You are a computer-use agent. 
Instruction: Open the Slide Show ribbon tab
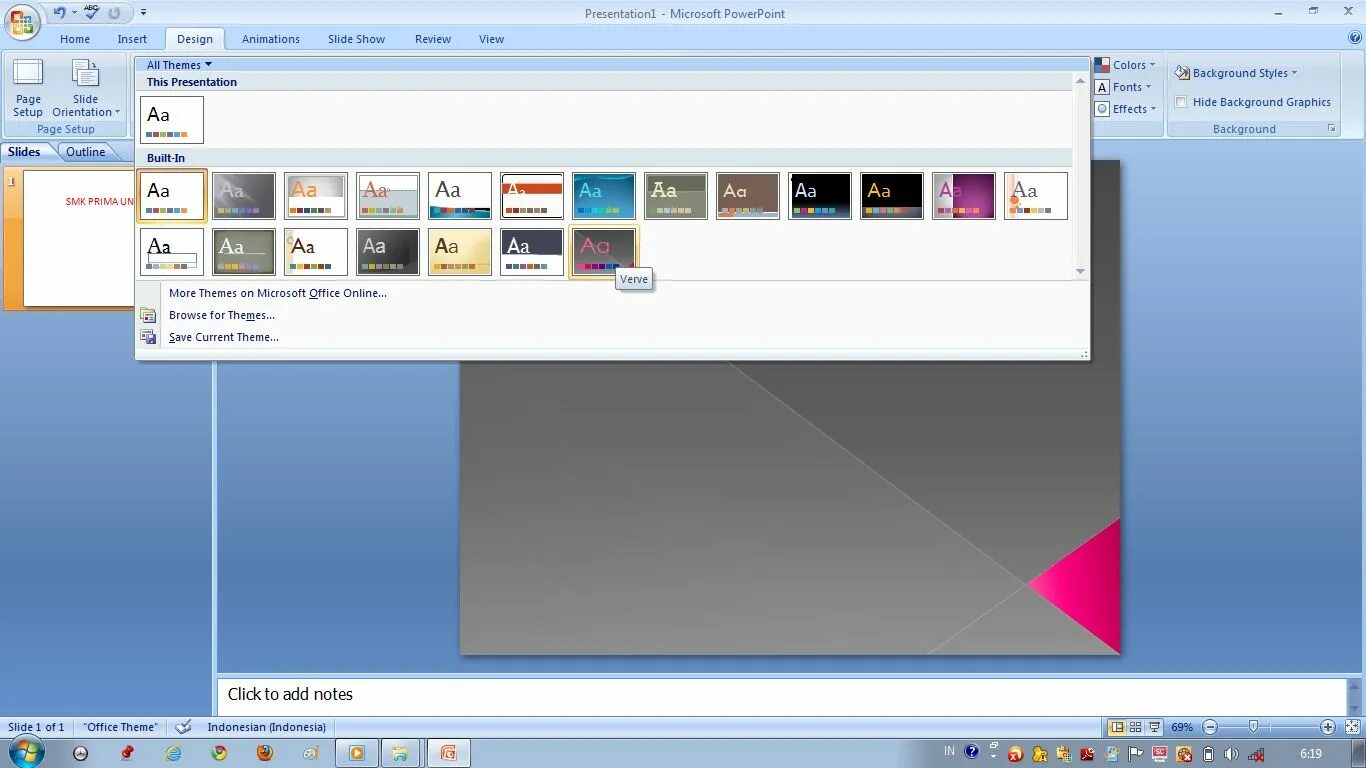click(356, 39)
